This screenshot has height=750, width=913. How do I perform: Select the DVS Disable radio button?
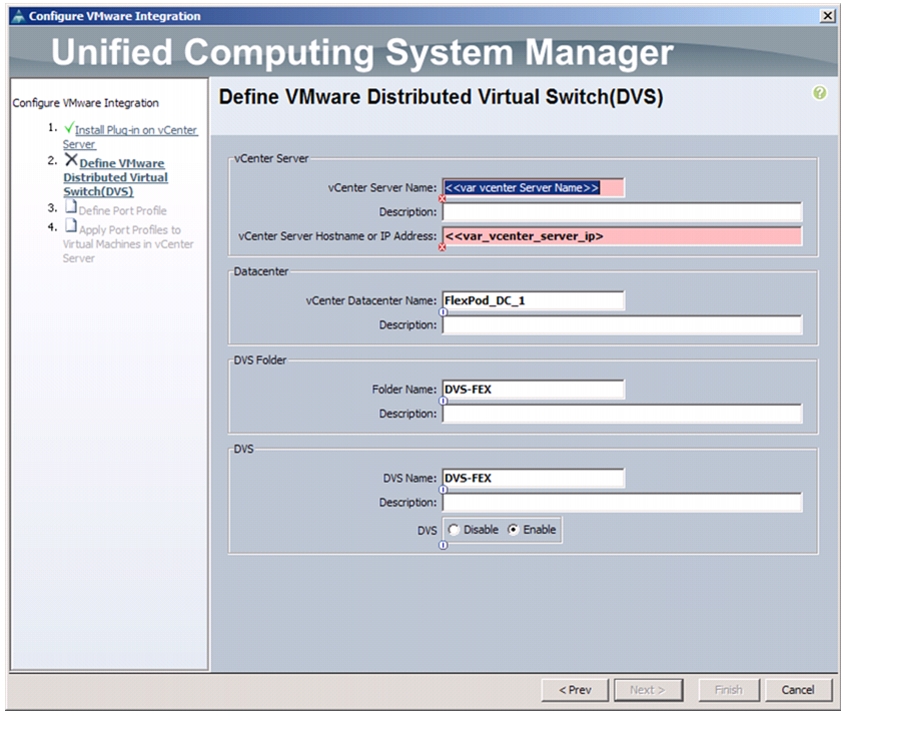[x=454, y=530]
